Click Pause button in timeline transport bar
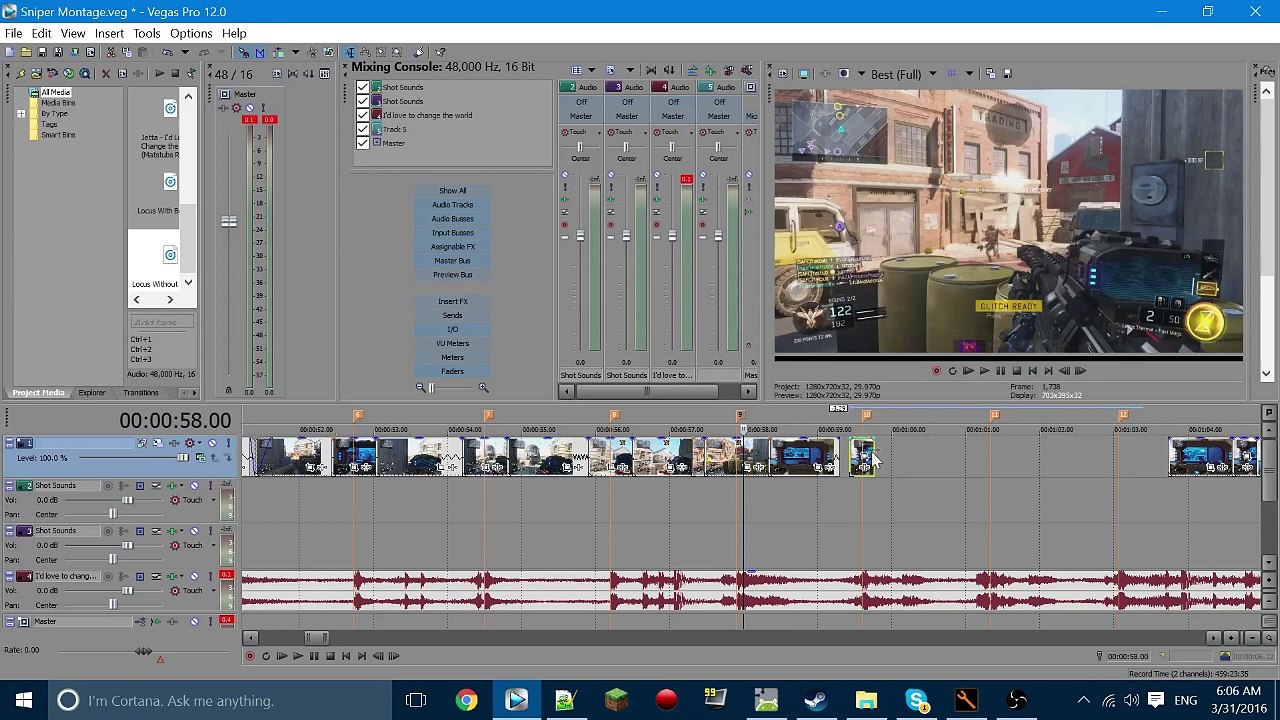1280x720 pixels. 314,656
